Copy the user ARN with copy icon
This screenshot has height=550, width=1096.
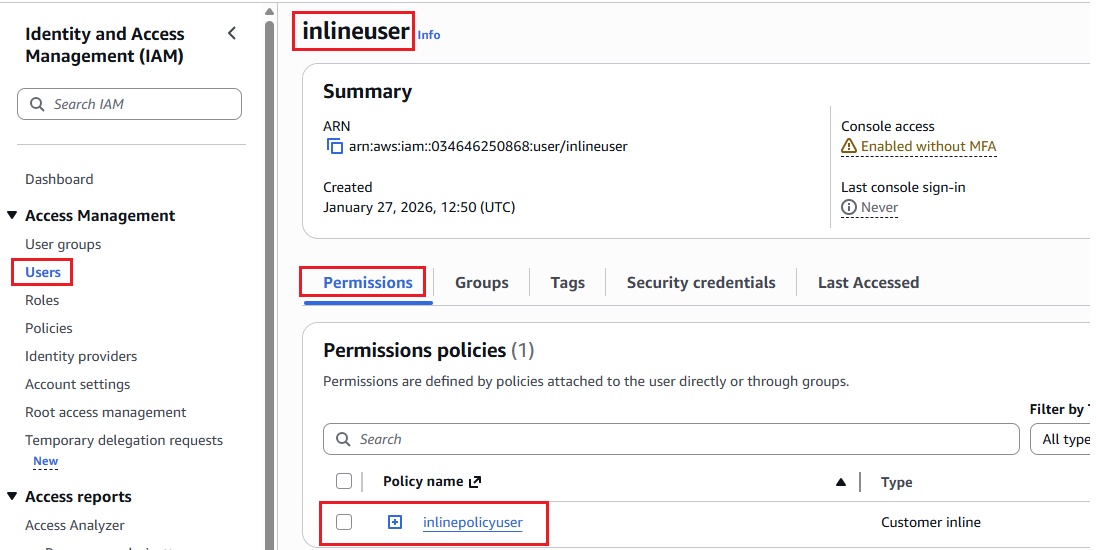pyautogui.click(x=335, y=147)
